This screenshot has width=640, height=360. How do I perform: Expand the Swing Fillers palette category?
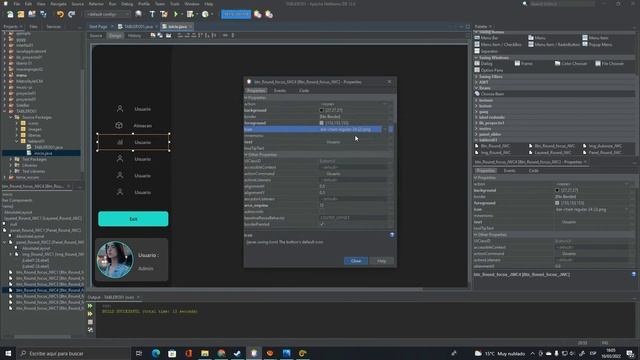point(476,77)
